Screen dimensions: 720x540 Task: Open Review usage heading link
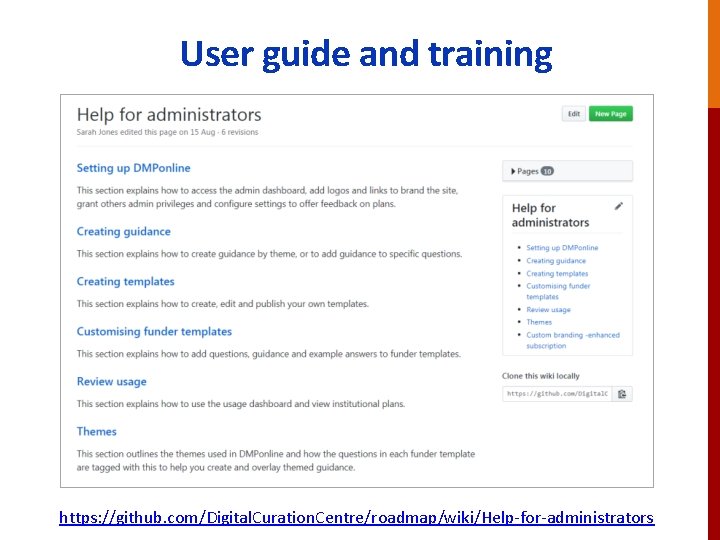112,382
